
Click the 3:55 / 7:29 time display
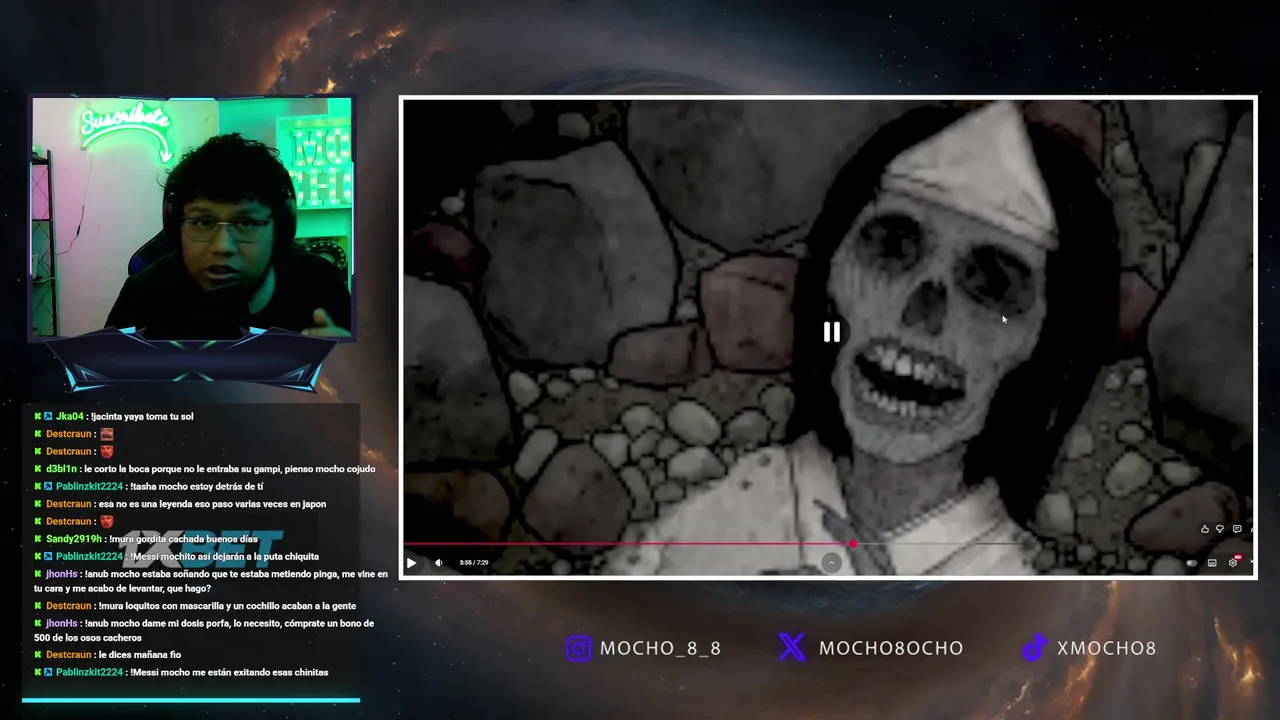click(x=474, y=563)
